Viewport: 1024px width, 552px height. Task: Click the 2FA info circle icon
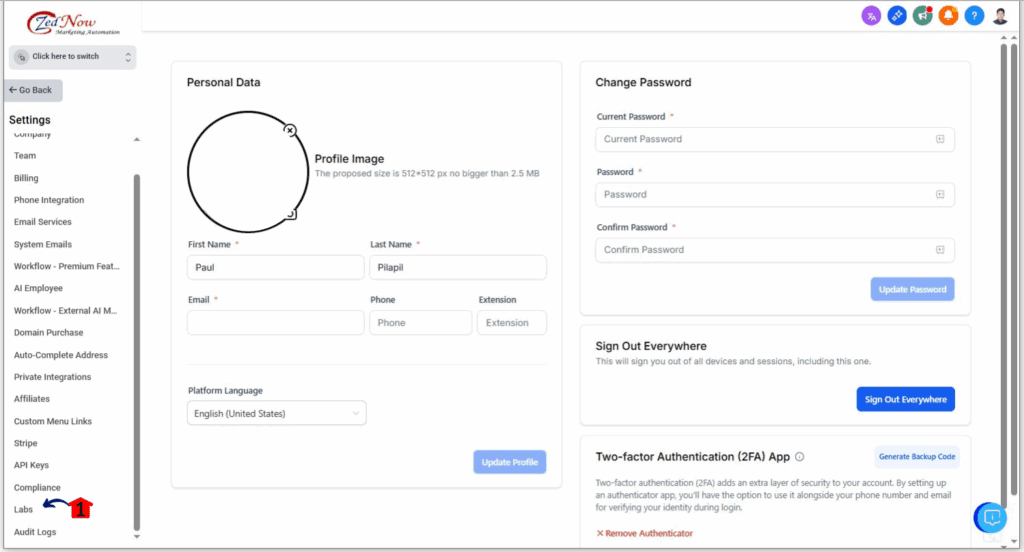coord(800,457)
